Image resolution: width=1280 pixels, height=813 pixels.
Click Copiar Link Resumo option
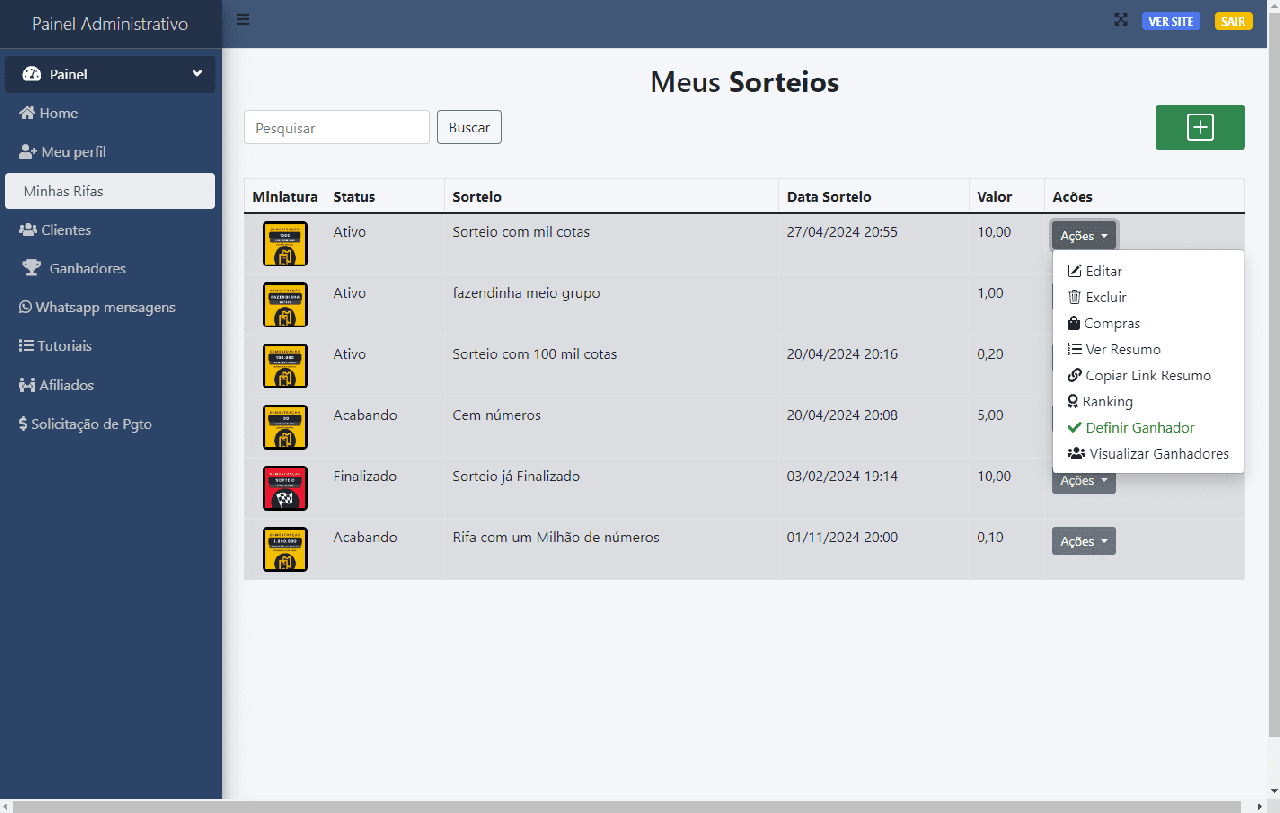[1147, 376]
